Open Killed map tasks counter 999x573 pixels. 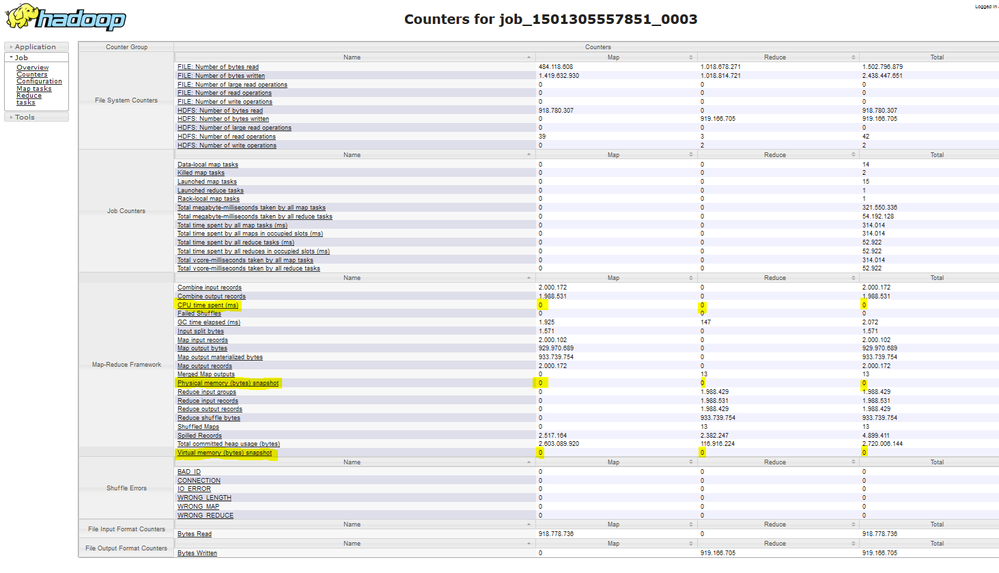click(201, 173)
